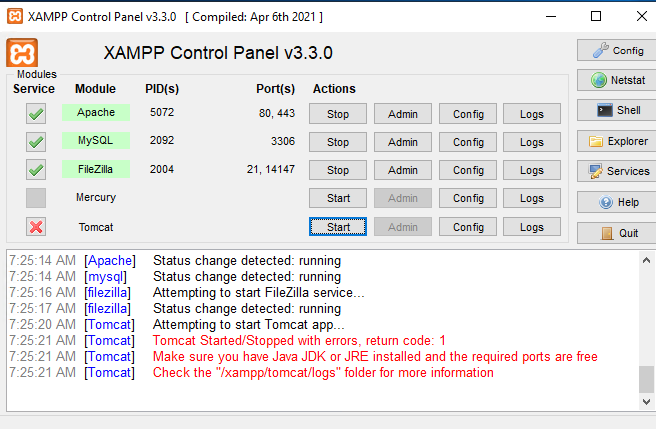Select the green Apache module label

(x=96, y=112)
